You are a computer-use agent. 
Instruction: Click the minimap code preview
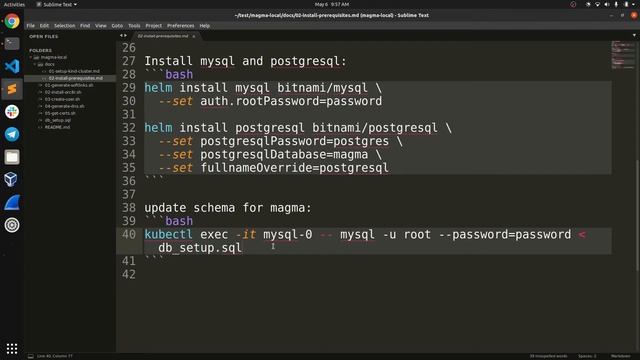[623, 55]
